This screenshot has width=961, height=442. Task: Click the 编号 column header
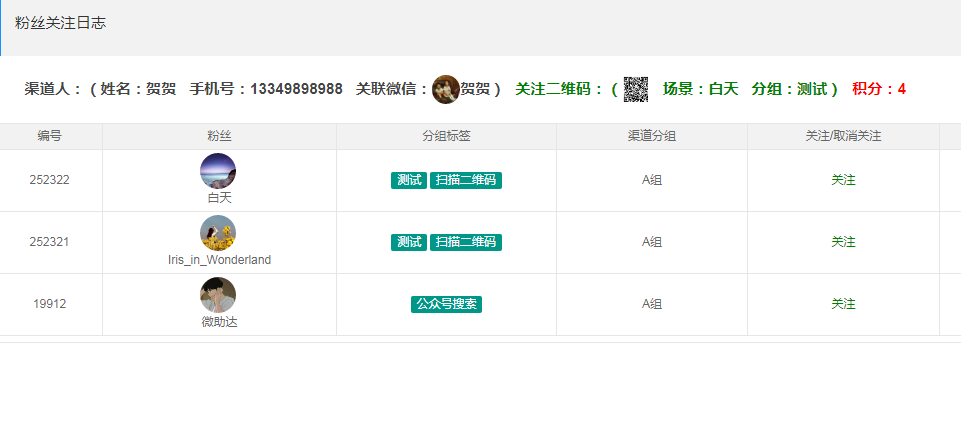(49, 136)
